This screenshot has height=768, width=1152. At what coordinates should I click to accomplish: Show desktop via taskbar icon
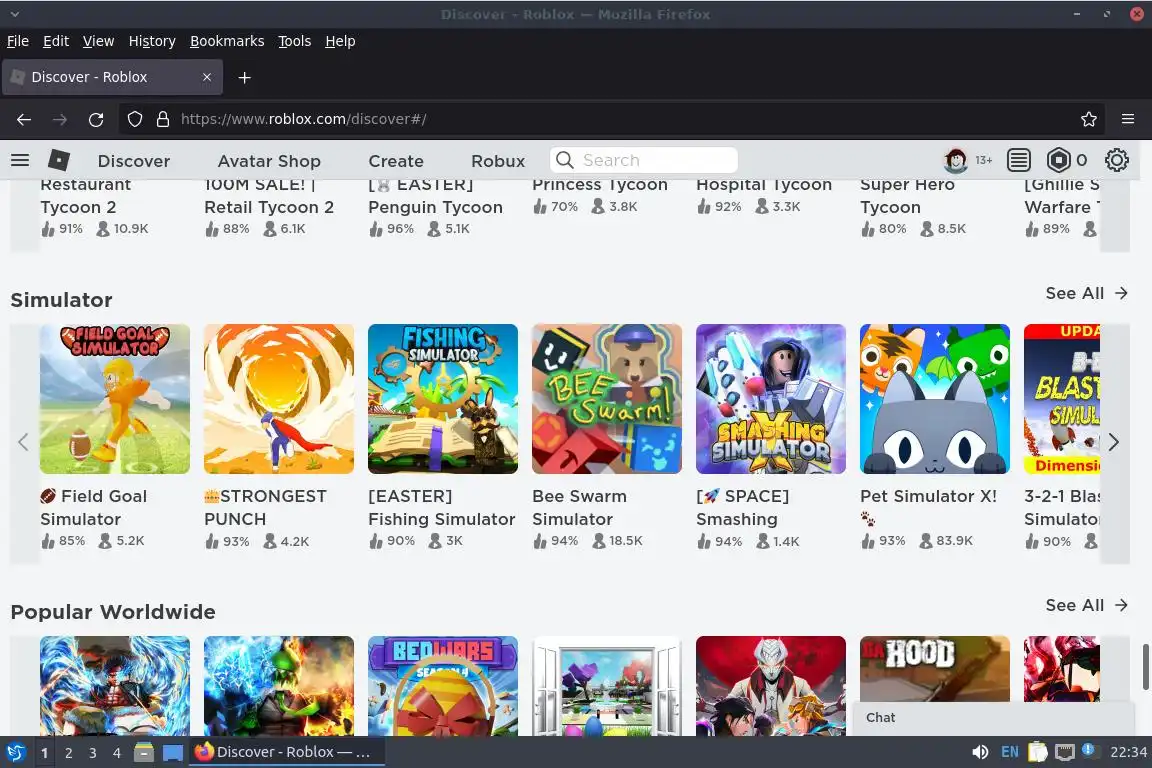pyautogui.click(x=173, y=753)
